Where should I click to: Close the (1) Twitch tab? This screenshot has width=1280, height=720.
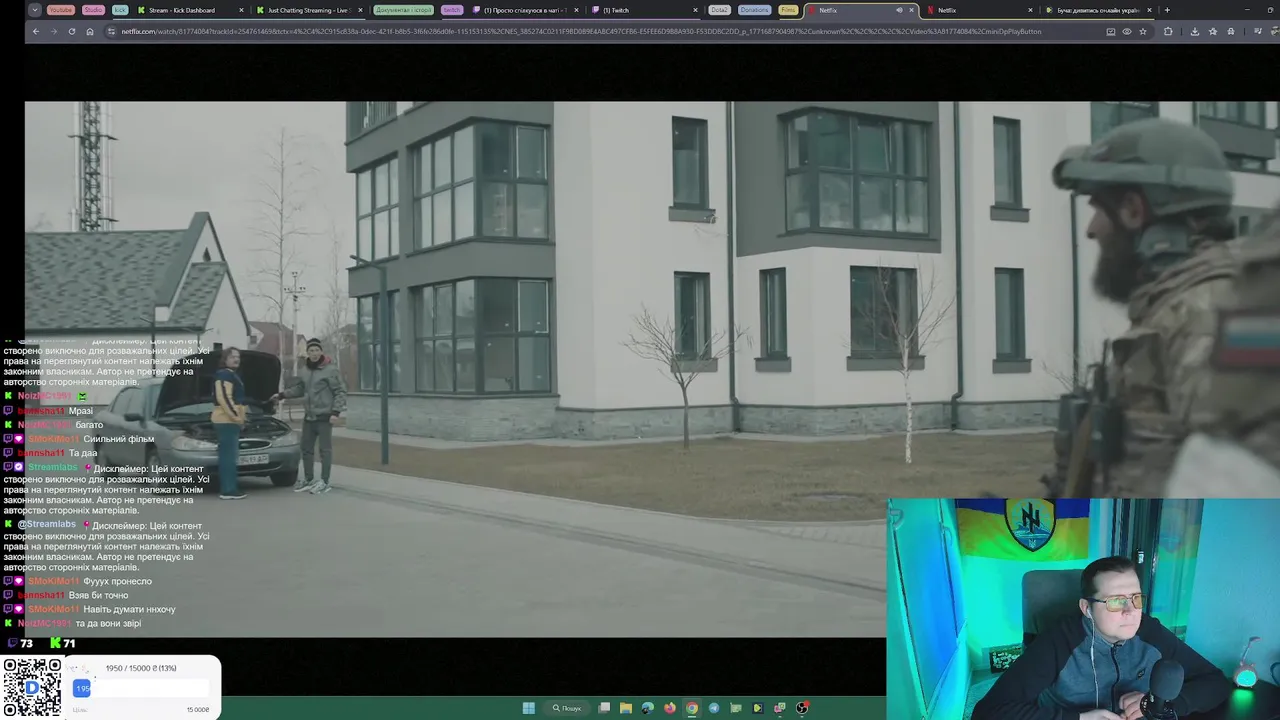coord(695,10)
